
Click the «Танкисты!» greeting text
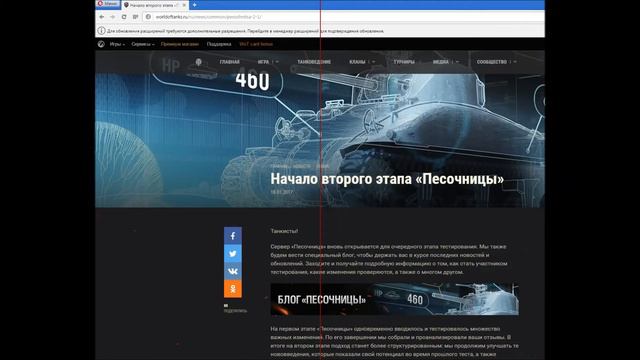coord(284,231)
